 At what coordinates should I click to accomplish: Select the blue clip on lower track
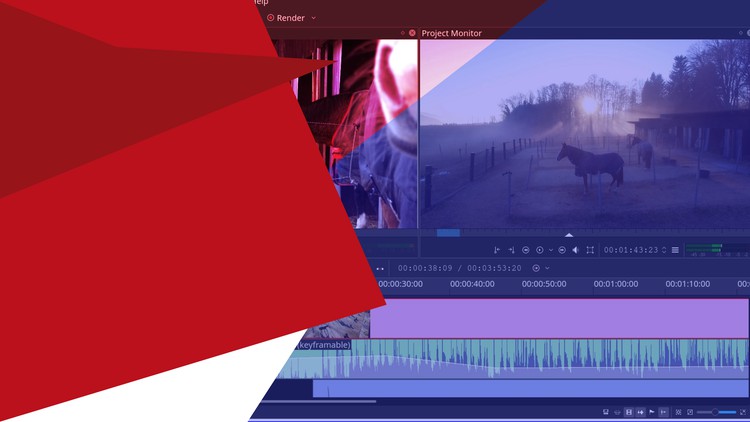[x=530, y=388]
